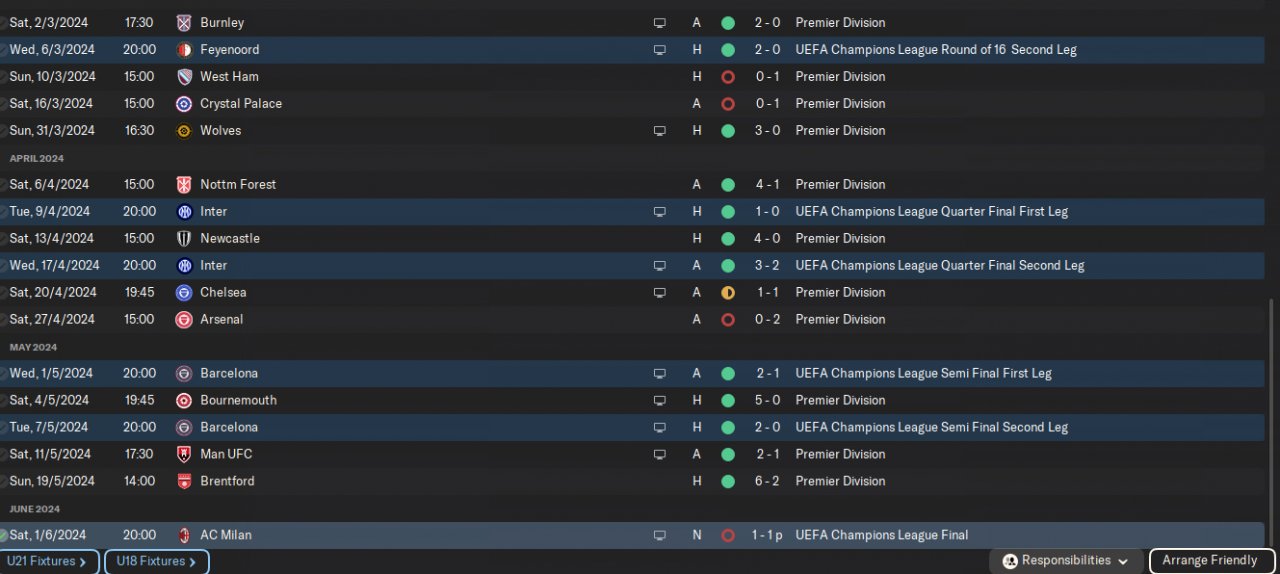Click the vertical scrollbar on the fixtures list
Viewport: 1280px width, 574px height.
pyautogui.click(x=1272, y=420)
